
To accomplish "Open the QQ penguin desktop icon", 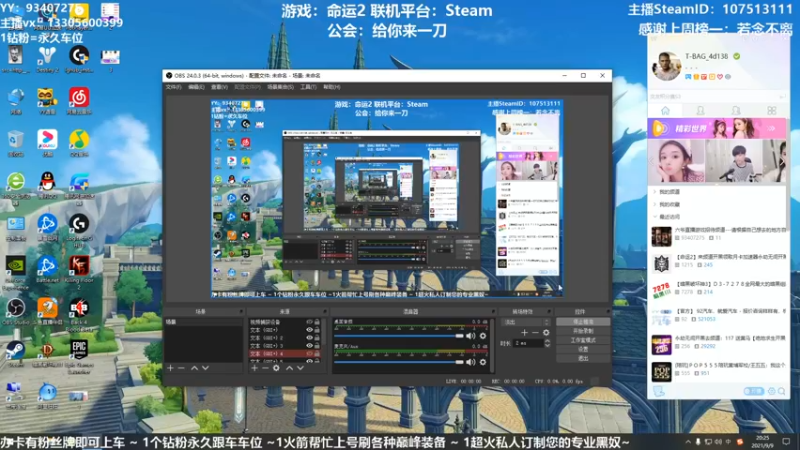I will click(x=47, y=185).
